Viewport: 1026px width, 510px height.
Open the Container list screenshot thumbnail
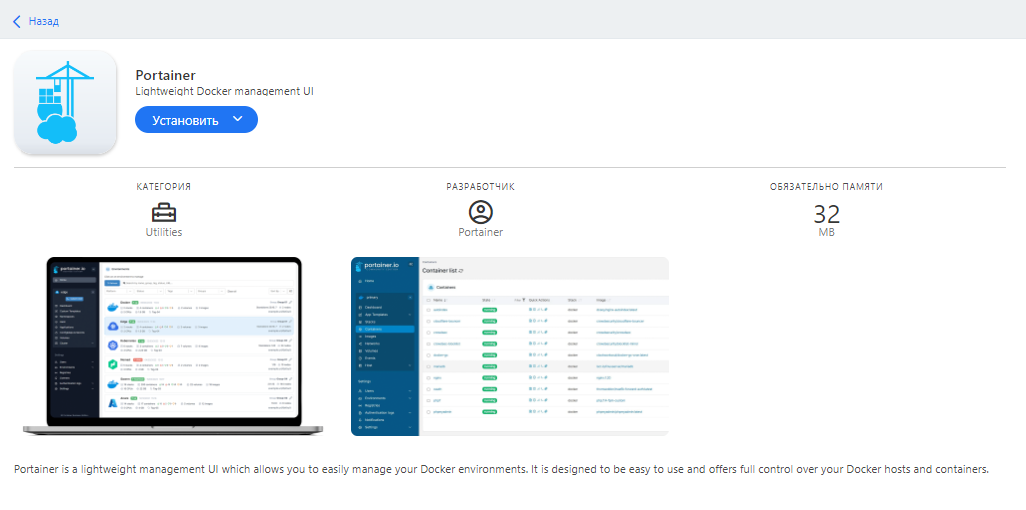click(510, 346)
